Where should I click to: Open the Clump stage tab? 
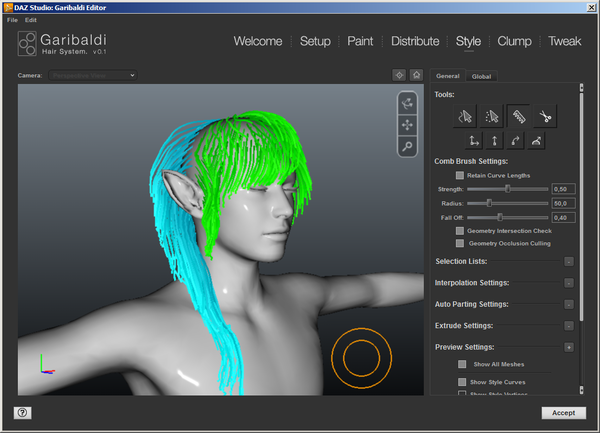[x=514, y=41]
